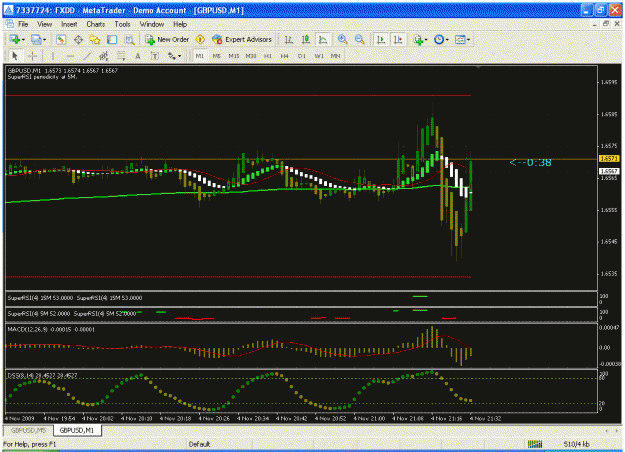Click the Profiles icon in toolbar
625x452 pixels.
click(x=36, y=39)
